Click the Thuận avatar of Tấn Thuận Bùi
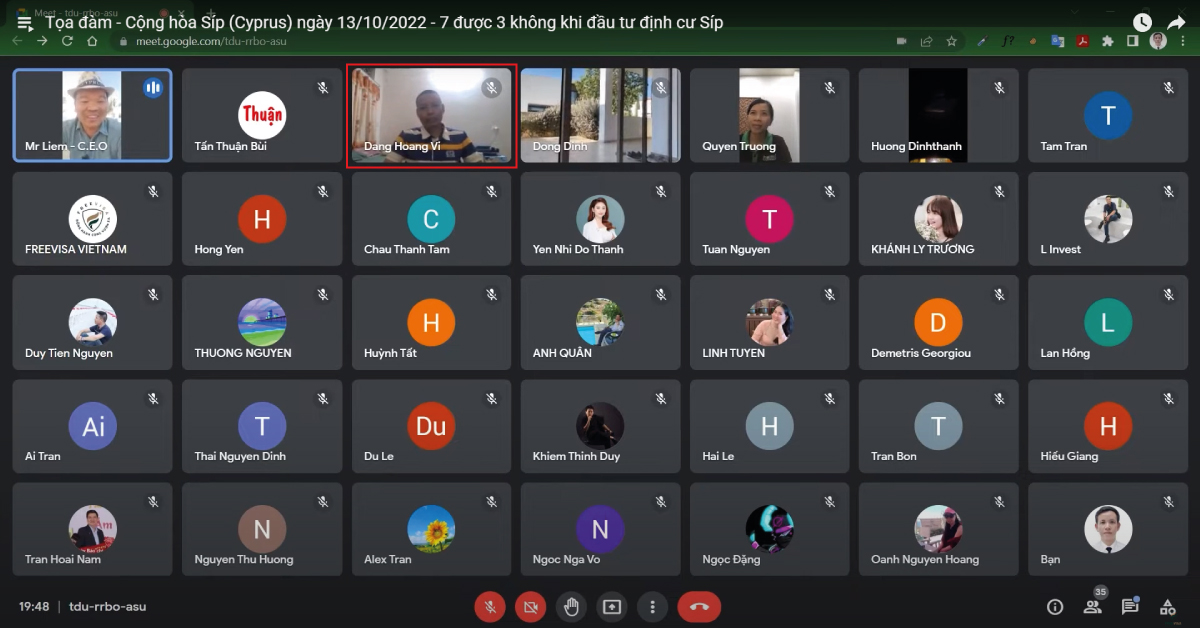This screenshot has height=628, width=1200. [x=262, y=115]
